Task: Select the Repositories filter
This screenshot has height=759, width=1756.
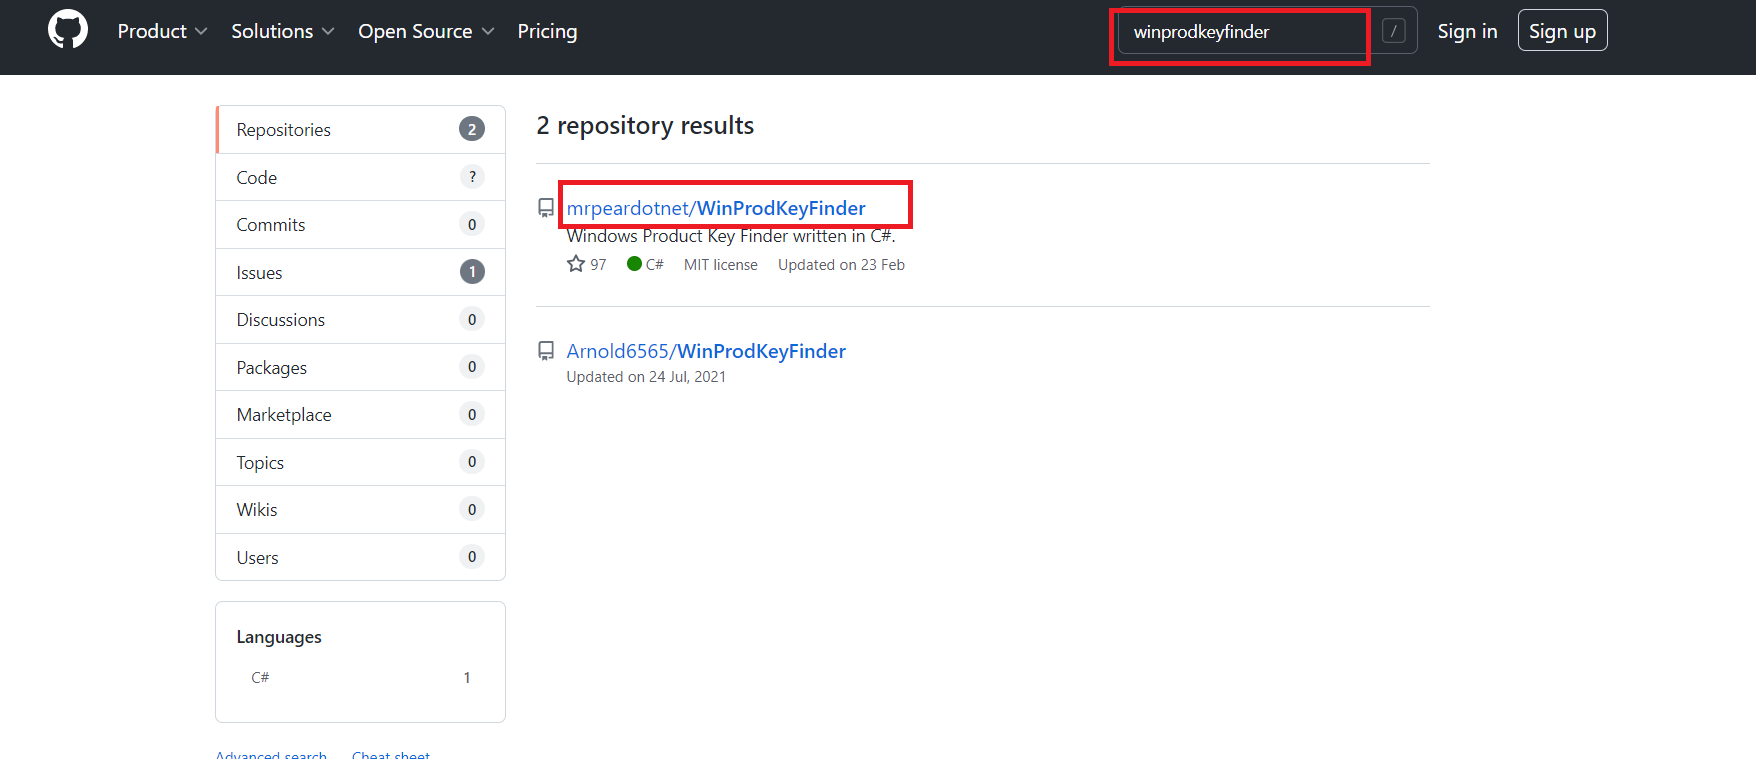Action: (360, 130)
